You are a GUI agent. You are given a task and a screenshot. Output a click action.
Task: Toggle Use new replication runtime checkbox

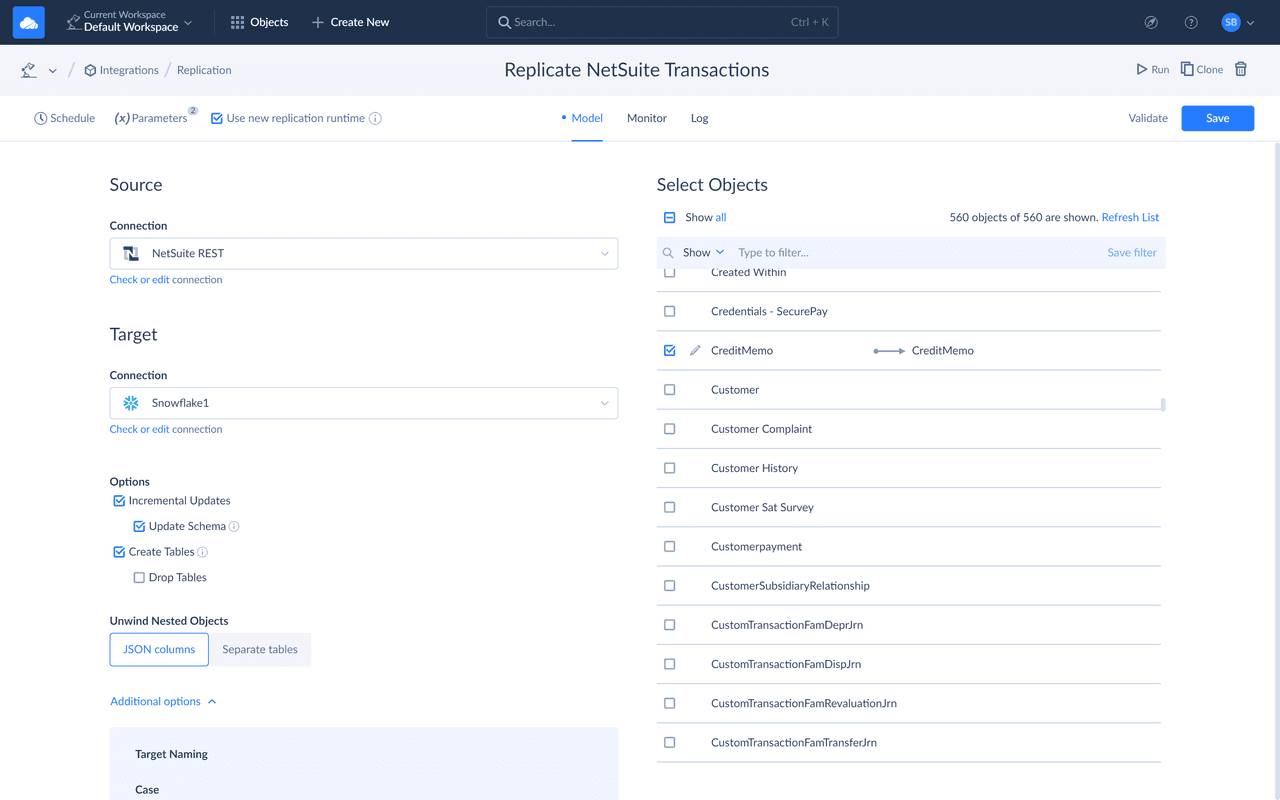[217, 118]
